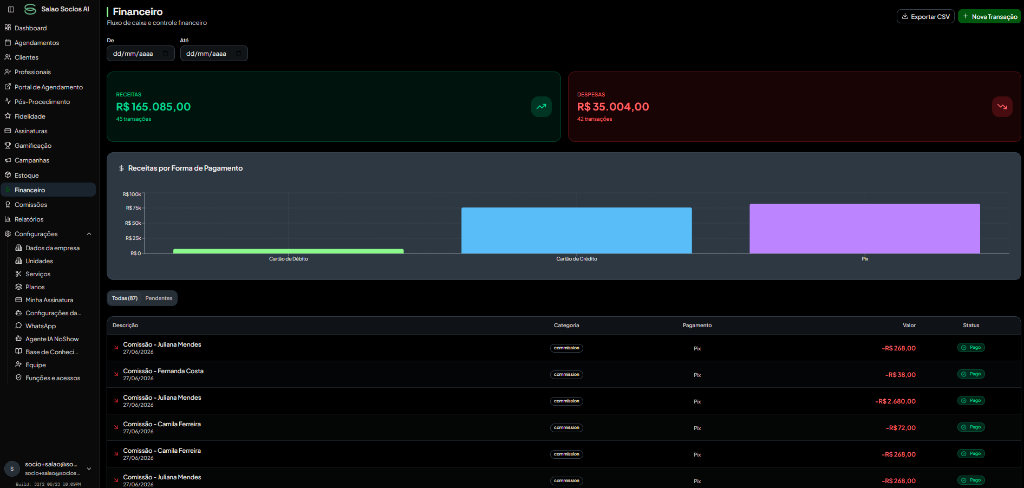This screenshot has width=1024, height=488.
Task: Go to Clientes using its people icon
Action: (8, 57)
